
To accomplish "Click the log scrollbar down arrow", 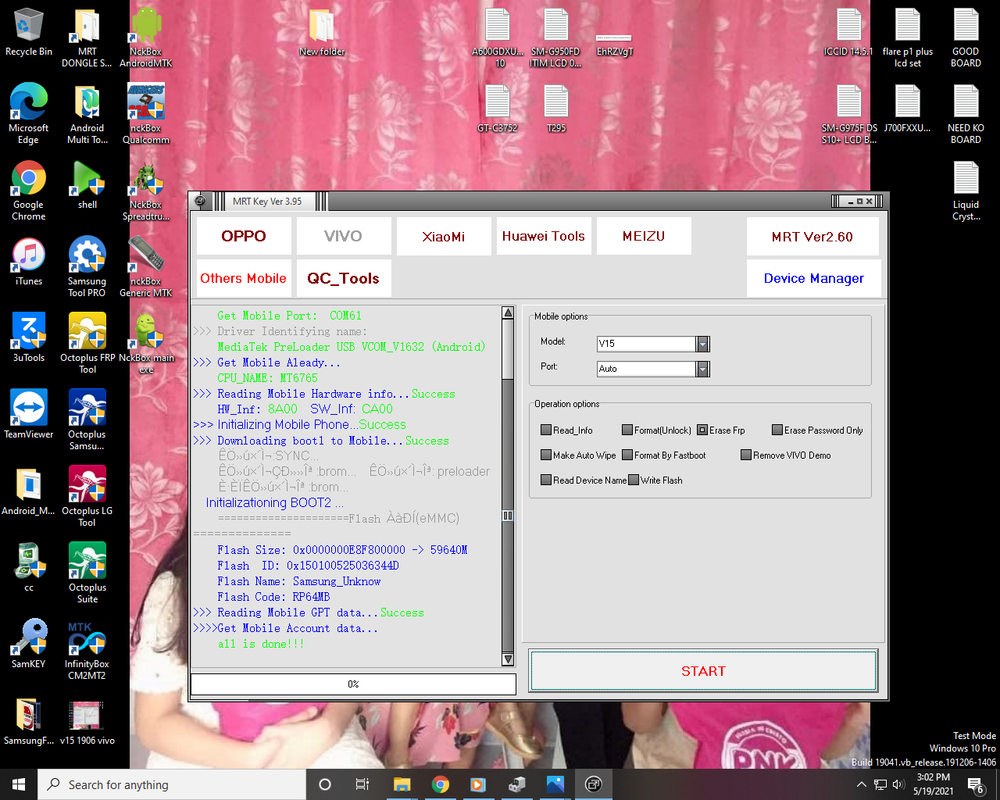I will click(x=508, y=659).
